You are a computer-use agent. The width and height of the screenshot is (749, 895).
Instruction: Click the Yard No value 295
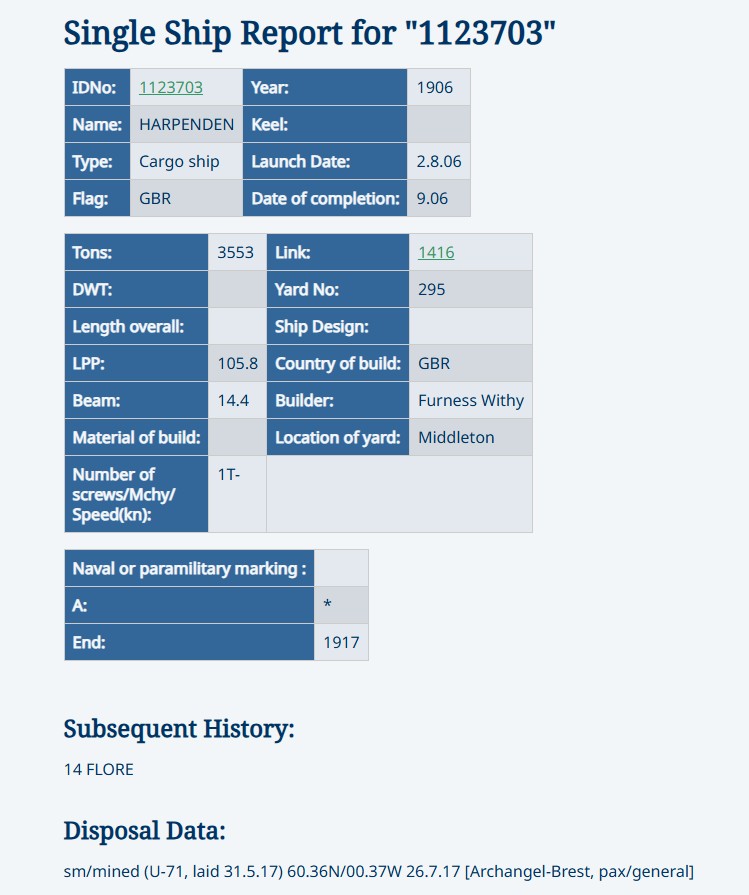pos(432,290)
